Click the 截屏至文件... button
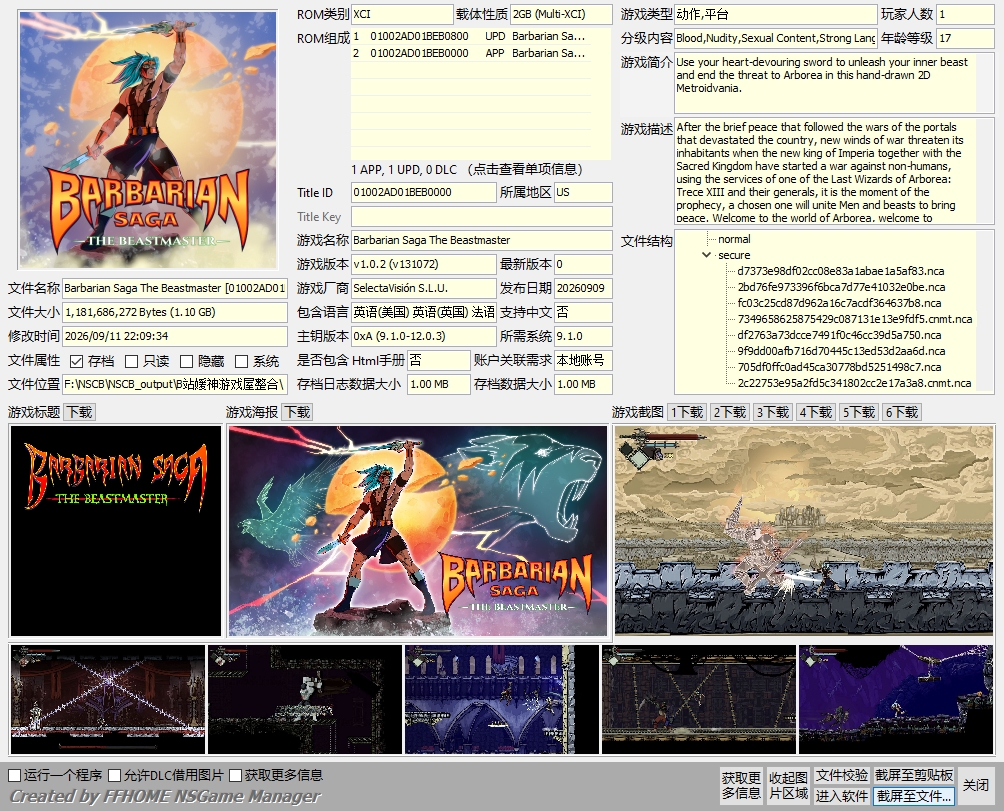Viewport: 1004px width, 811px height. click(x=914, y=796)
